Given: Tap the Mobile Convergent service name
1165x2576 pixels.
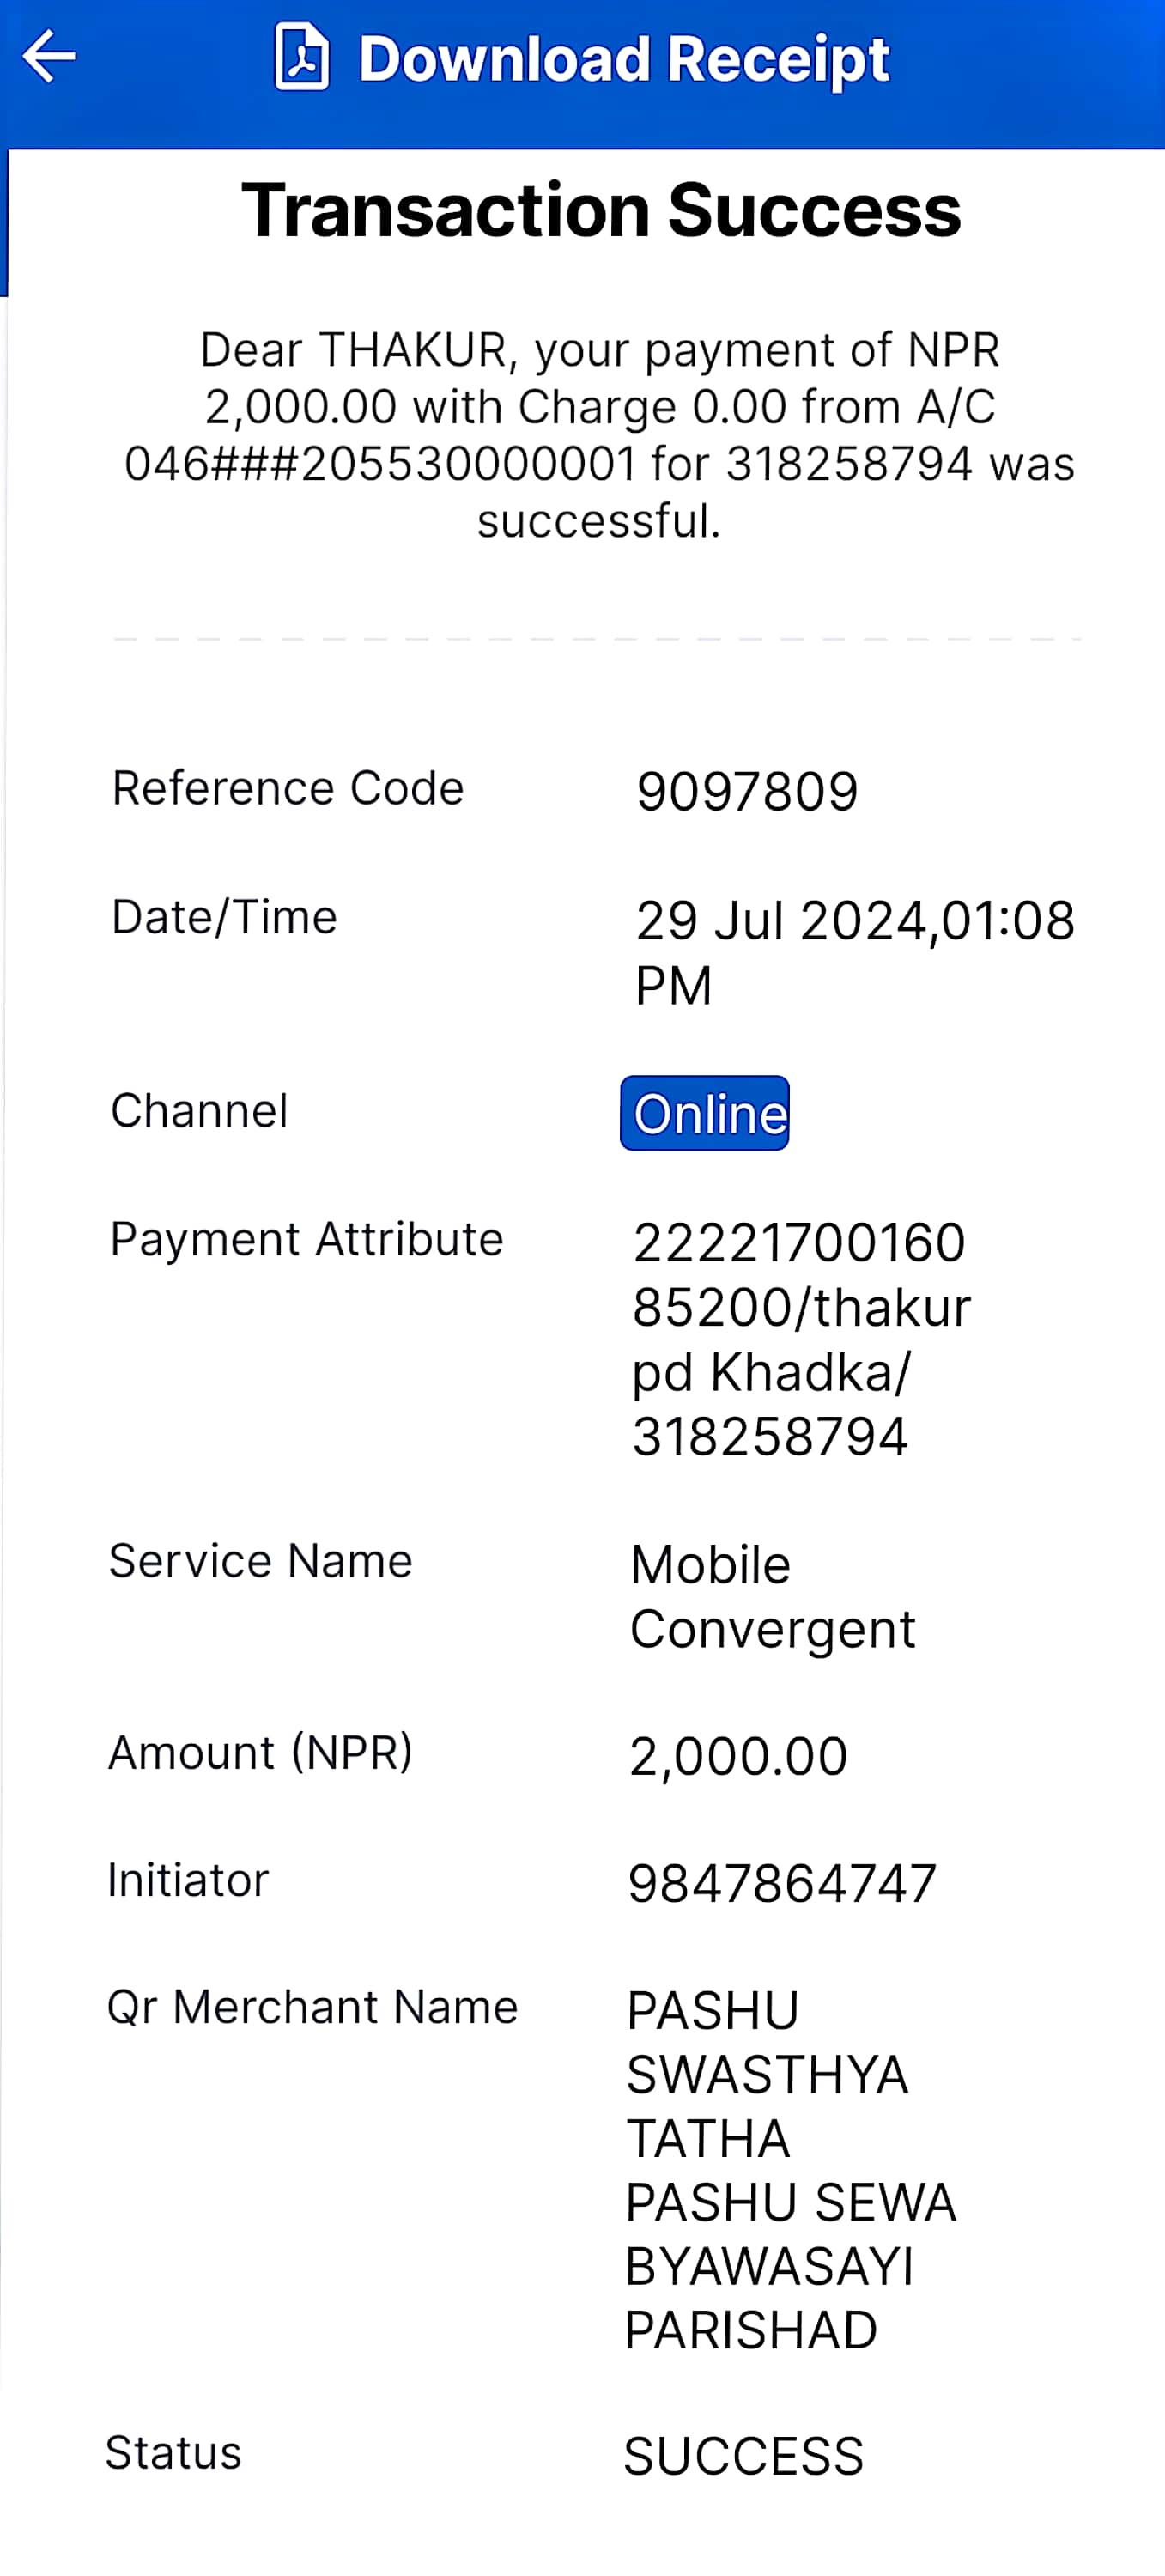Looking at the screenshot, I should point(772,1596).
